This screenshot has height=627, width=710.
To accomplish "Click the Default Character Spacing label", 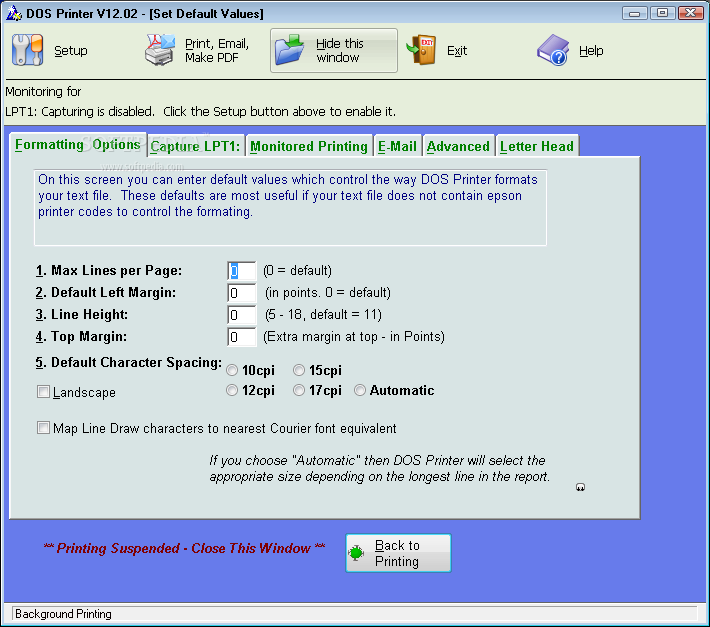I will (129, 363).
